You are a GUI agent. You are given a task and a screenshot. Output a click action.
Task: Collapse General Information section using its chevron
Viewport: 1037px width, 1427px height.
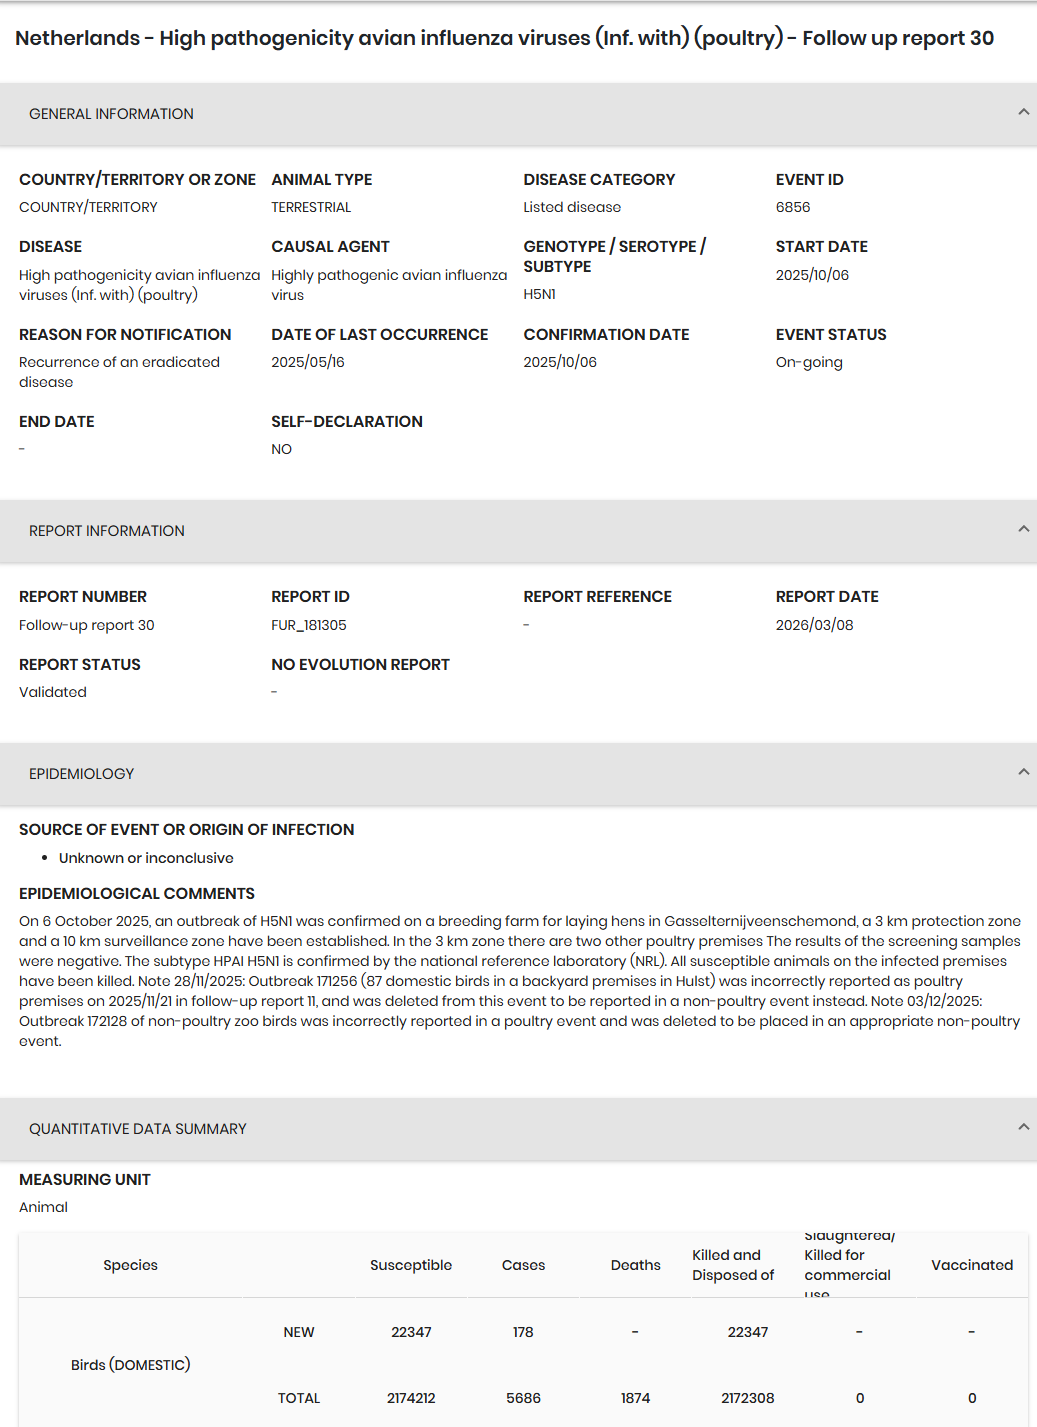point(1023,112)
